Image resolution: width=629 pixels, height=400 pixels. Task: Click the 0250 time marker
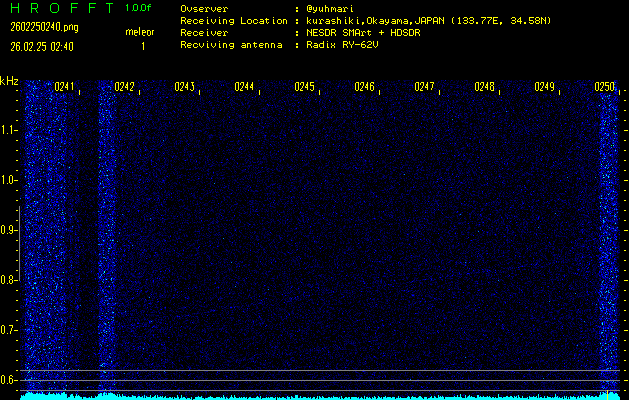coord(605,87)
